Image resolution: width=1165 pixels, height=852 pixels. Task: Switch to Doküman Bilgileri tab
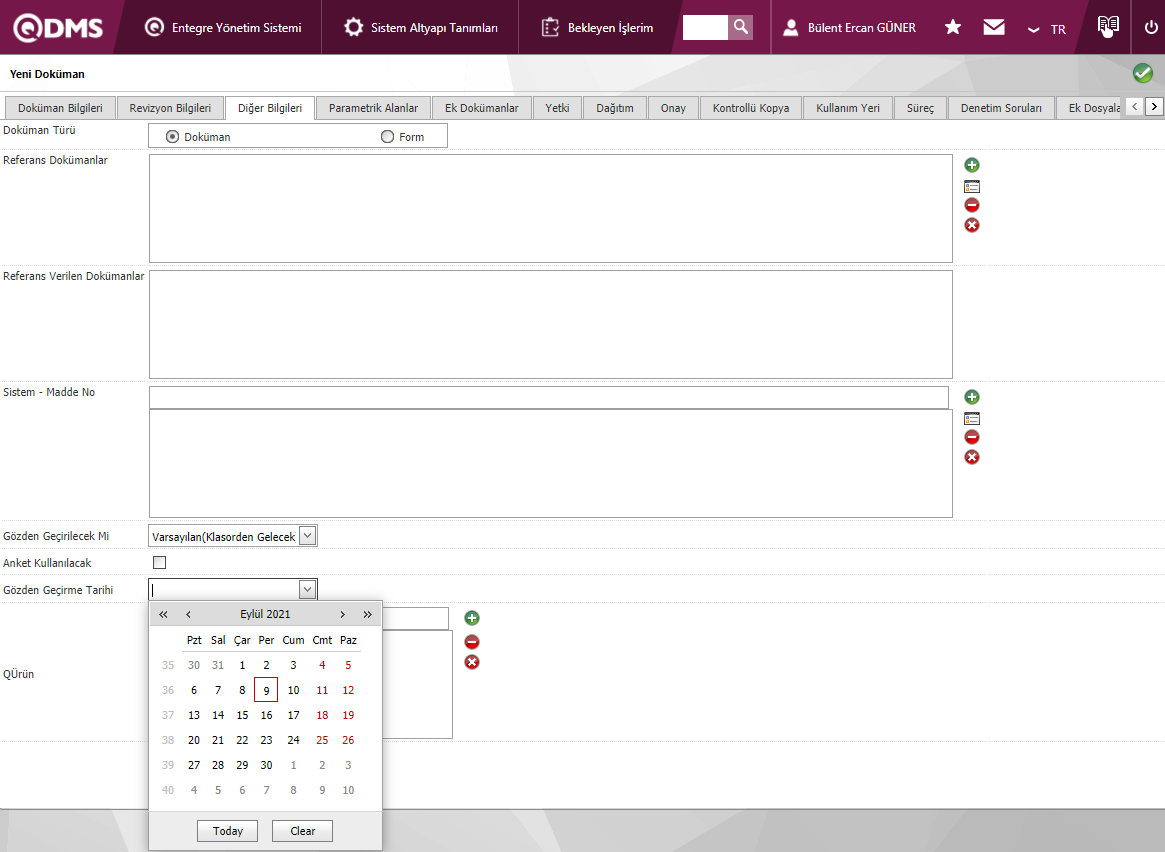coord(60,108)
